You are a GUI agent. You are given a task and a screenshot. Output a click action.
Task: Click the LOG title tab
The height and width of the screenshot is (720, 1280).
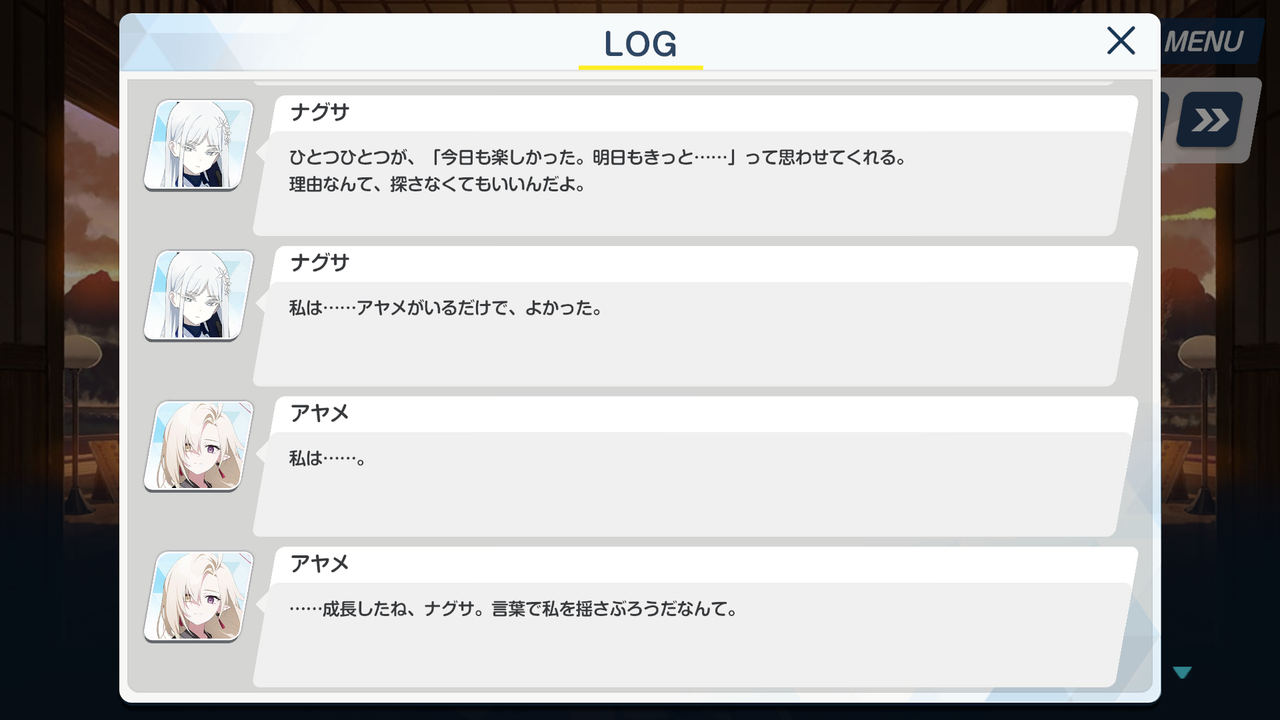coord(641,44)
